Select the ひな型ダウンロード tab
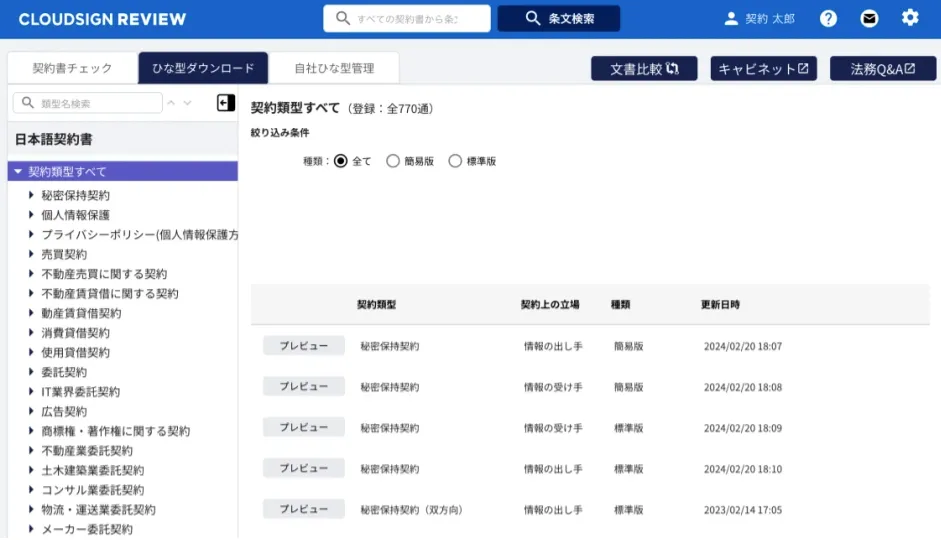The width and height of the screenshot is (941, 540). coord(203,68)
